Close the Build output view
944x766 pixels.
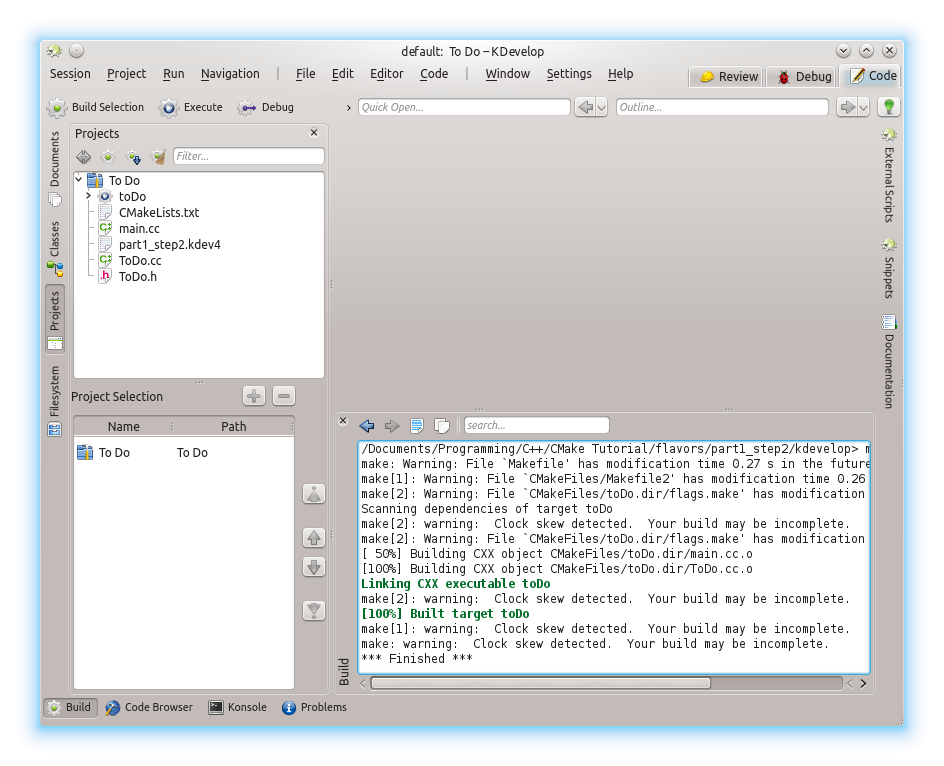pos(343,421)
